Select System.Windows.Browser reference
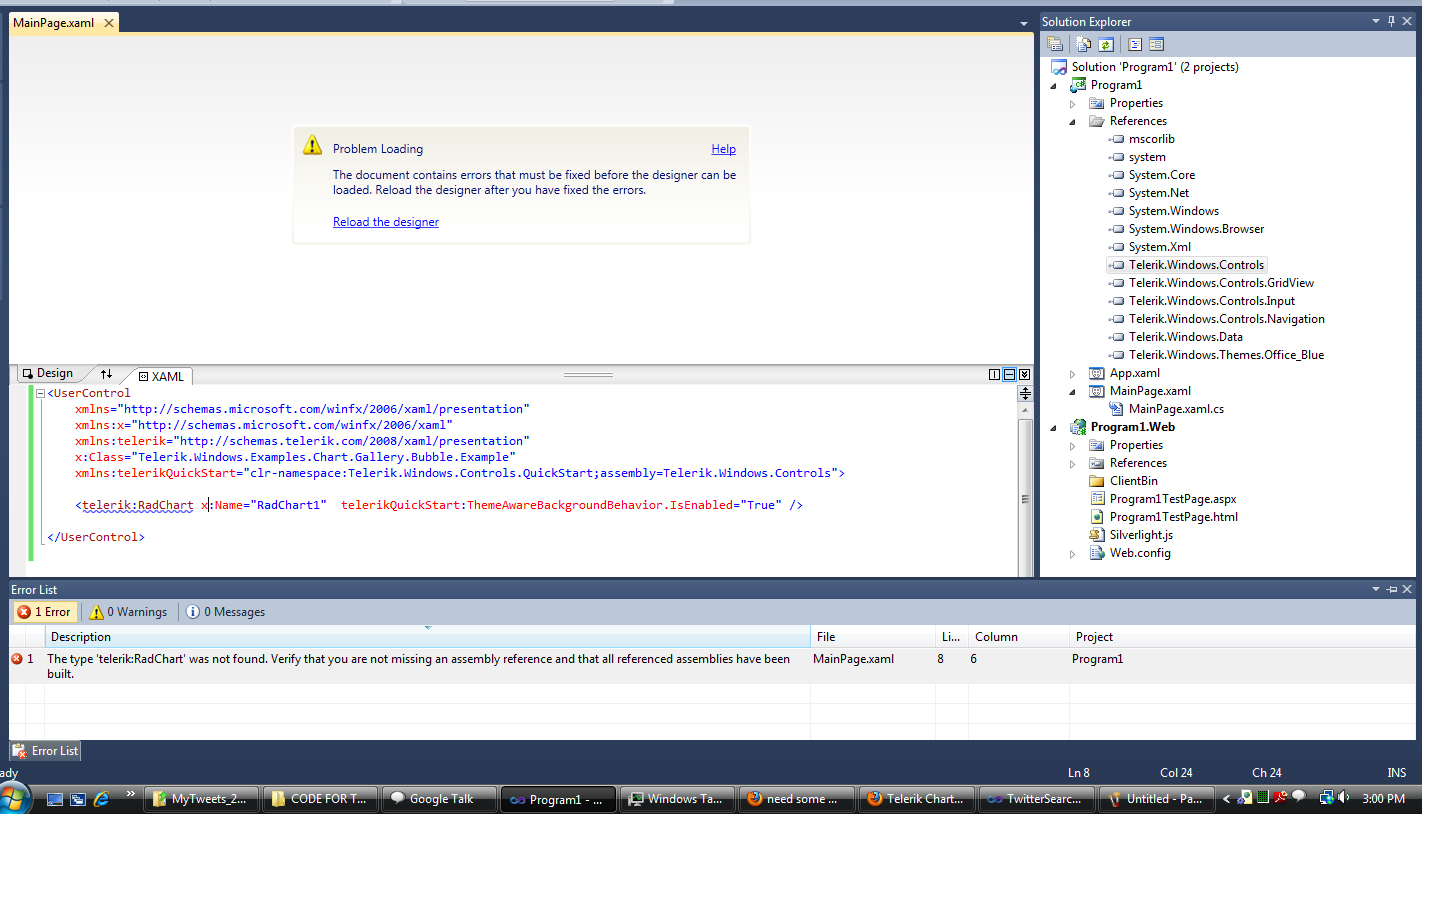The image size is (1440, 900). coord(1196,229)
